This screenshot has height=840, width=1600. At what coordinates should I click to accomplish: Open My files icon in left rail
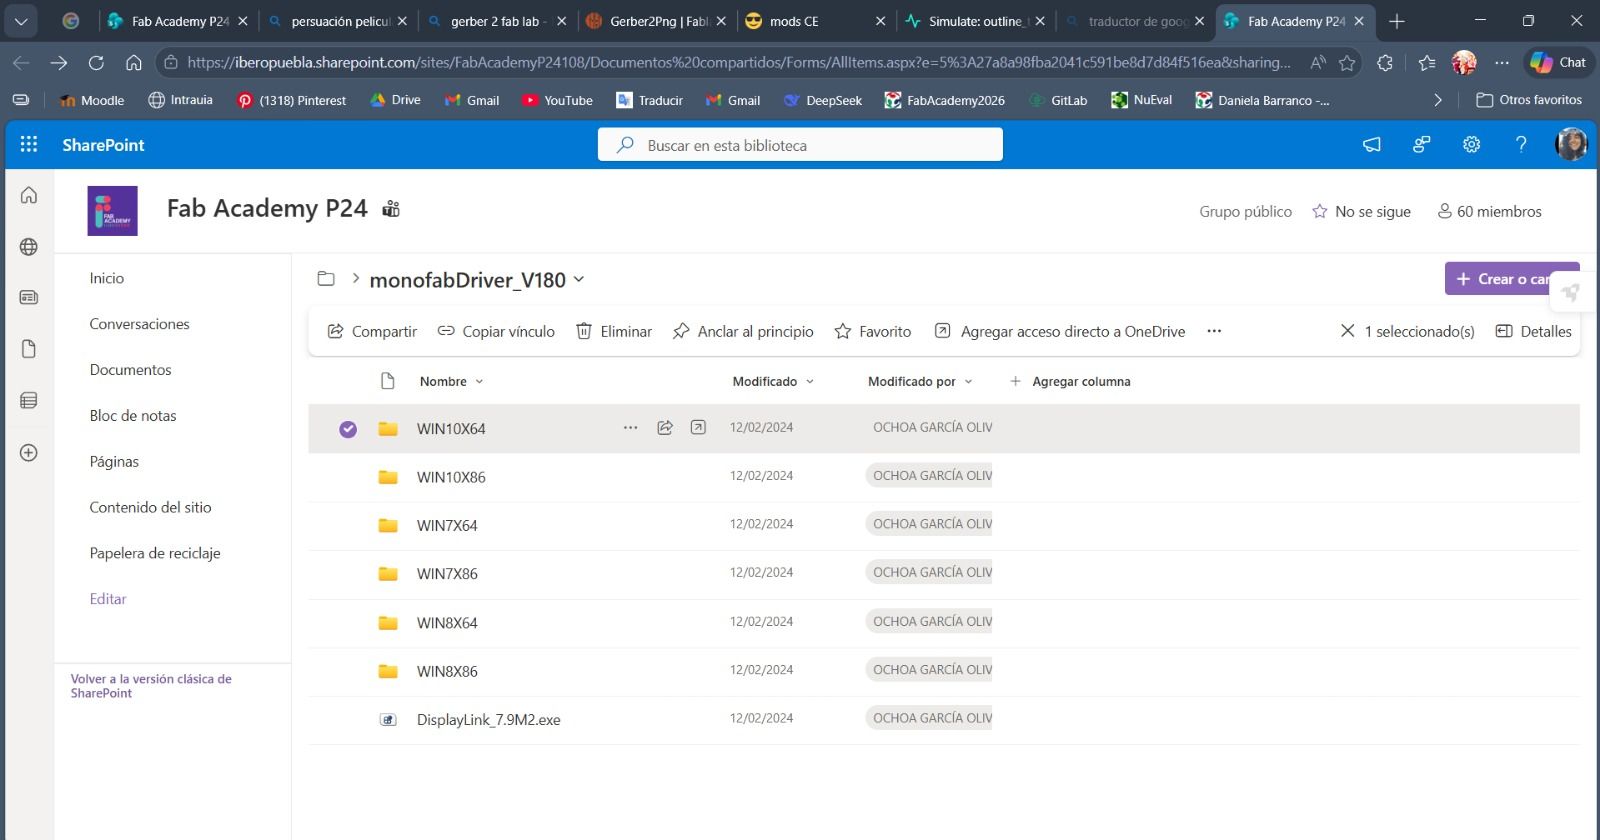(29, 349)
